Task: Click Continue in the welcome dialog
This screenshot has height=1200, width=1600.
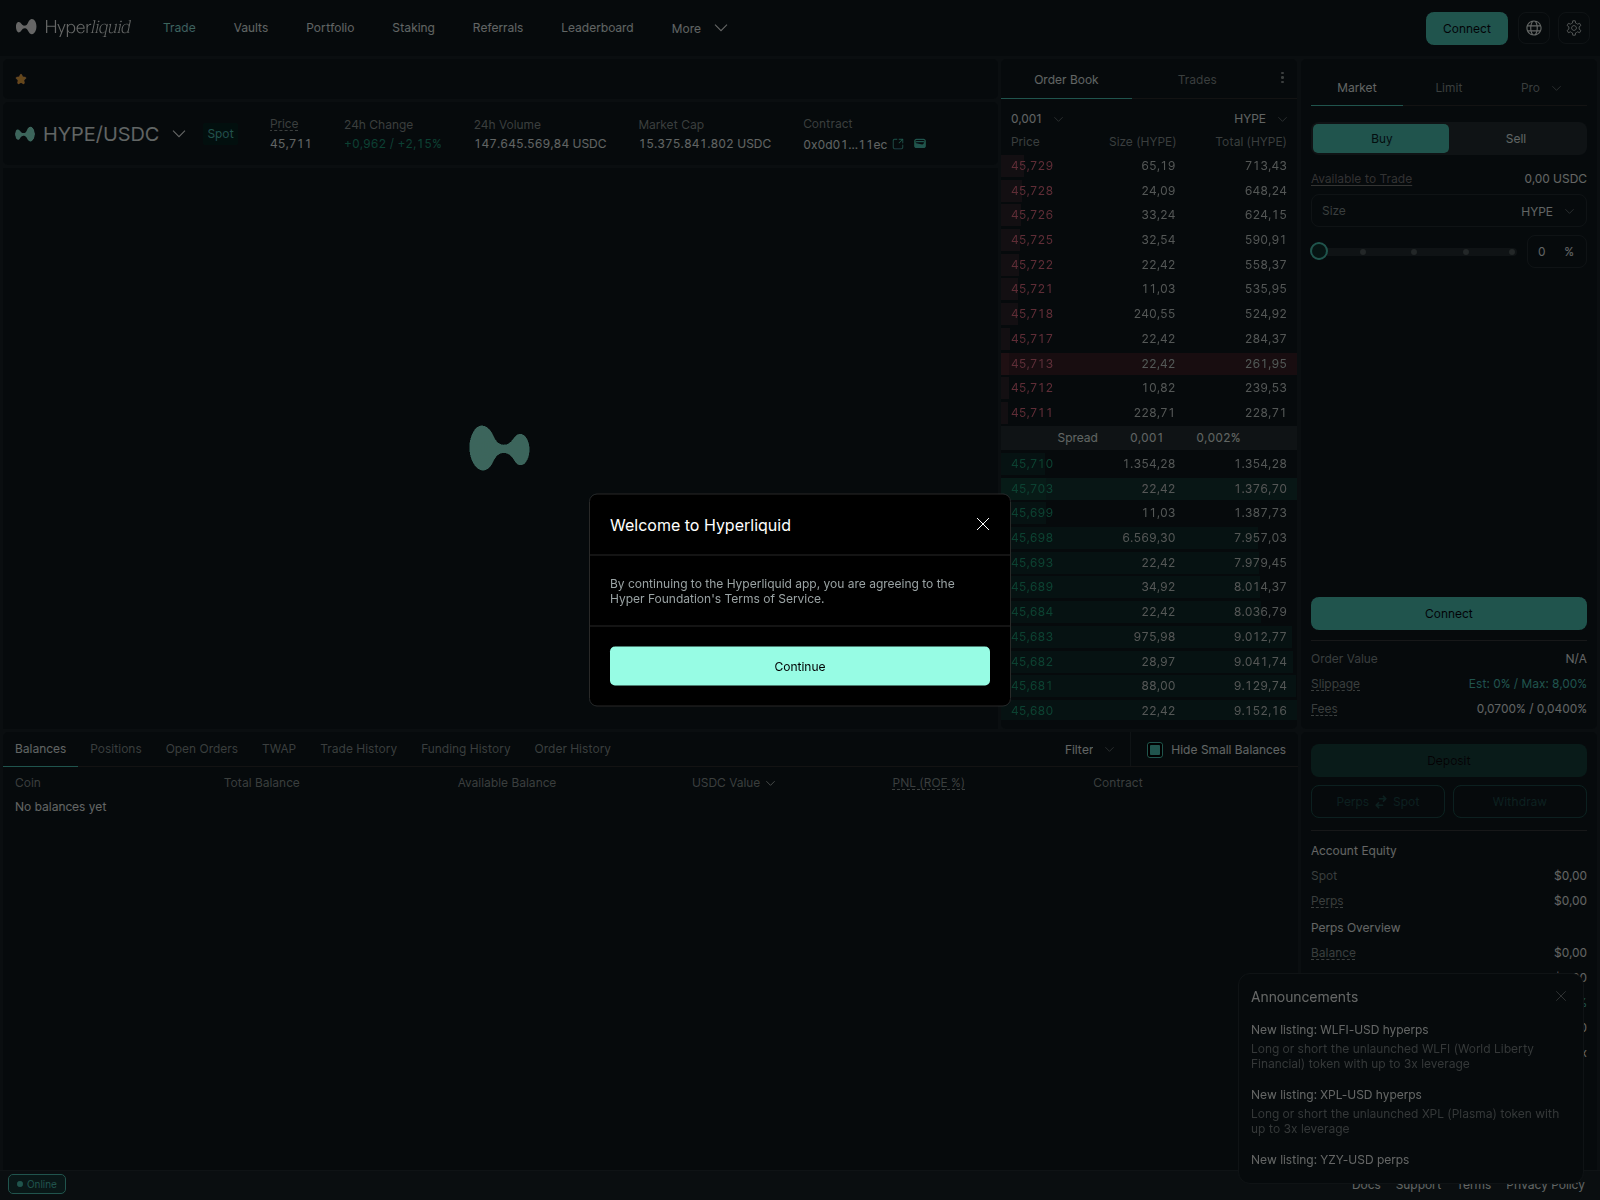Action: coord(800,666)
